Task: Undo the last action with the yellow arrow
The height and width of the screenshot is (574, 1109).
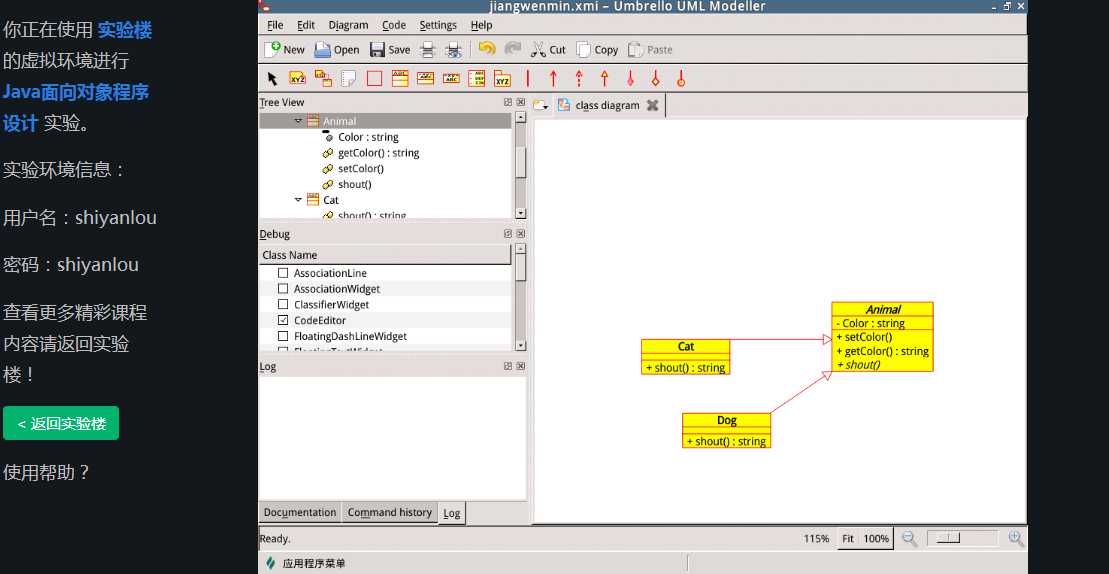Action: pos(487,49)
